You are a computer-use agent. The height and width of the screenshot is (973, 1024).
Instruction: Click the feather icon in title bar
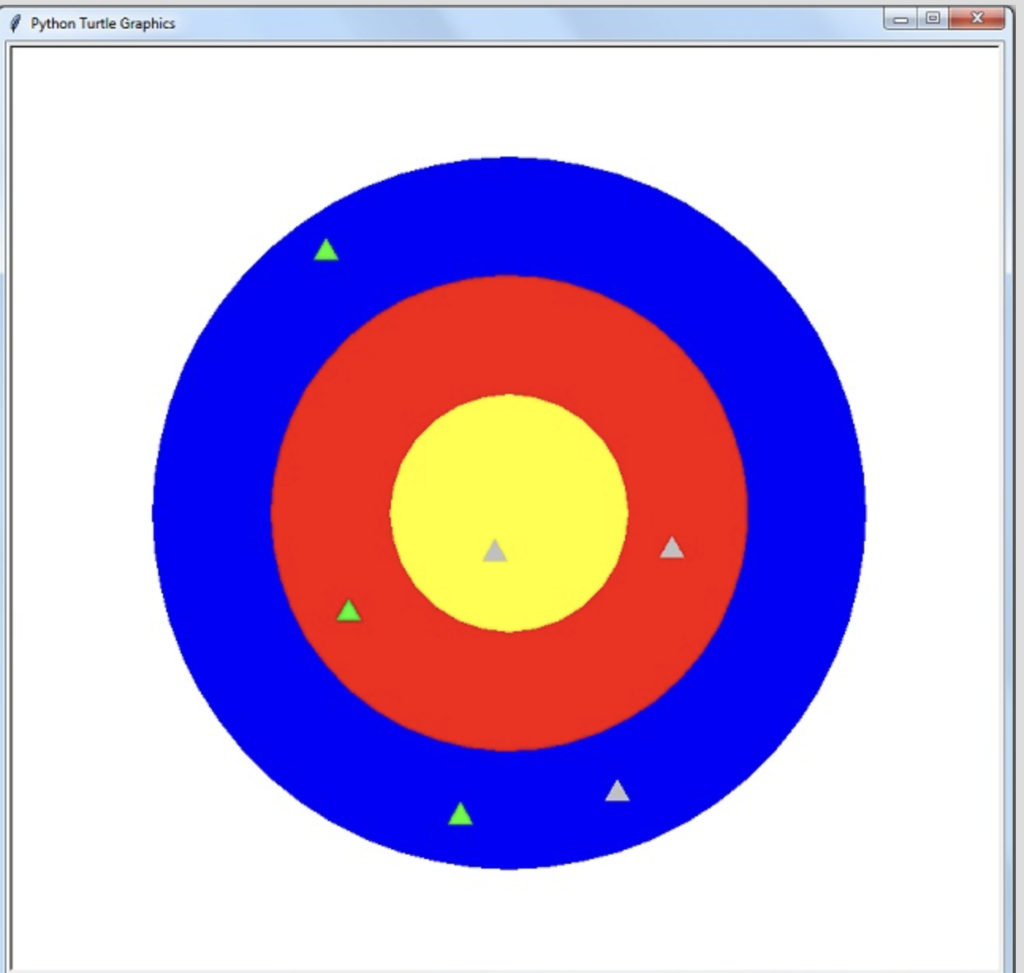(15, 24)
